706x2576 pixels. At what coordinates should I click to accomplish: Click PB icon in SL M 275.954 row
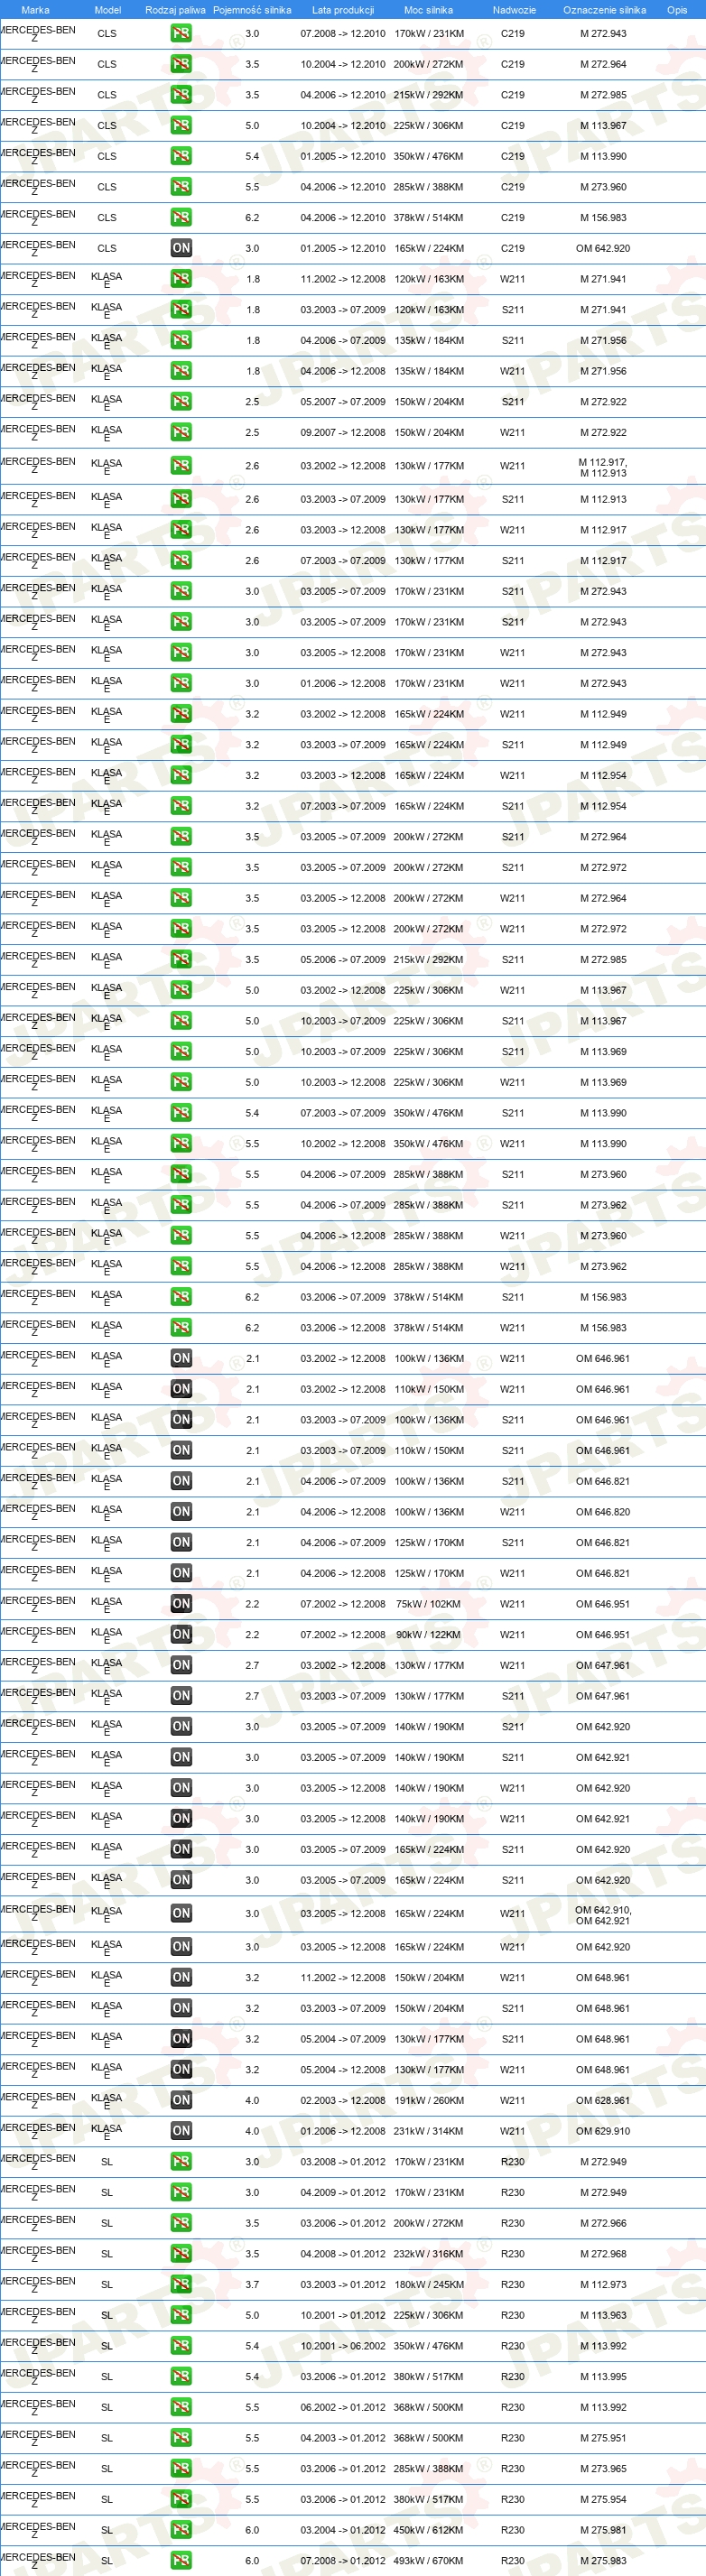click(181, 2499)
